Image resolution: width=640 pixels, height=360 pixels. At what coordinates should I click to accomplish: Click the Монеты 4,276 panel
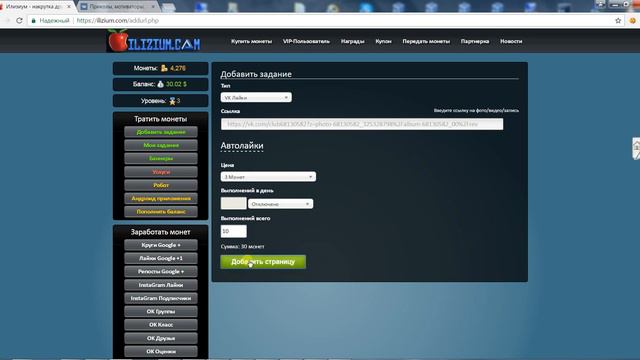tap(160, 68)
